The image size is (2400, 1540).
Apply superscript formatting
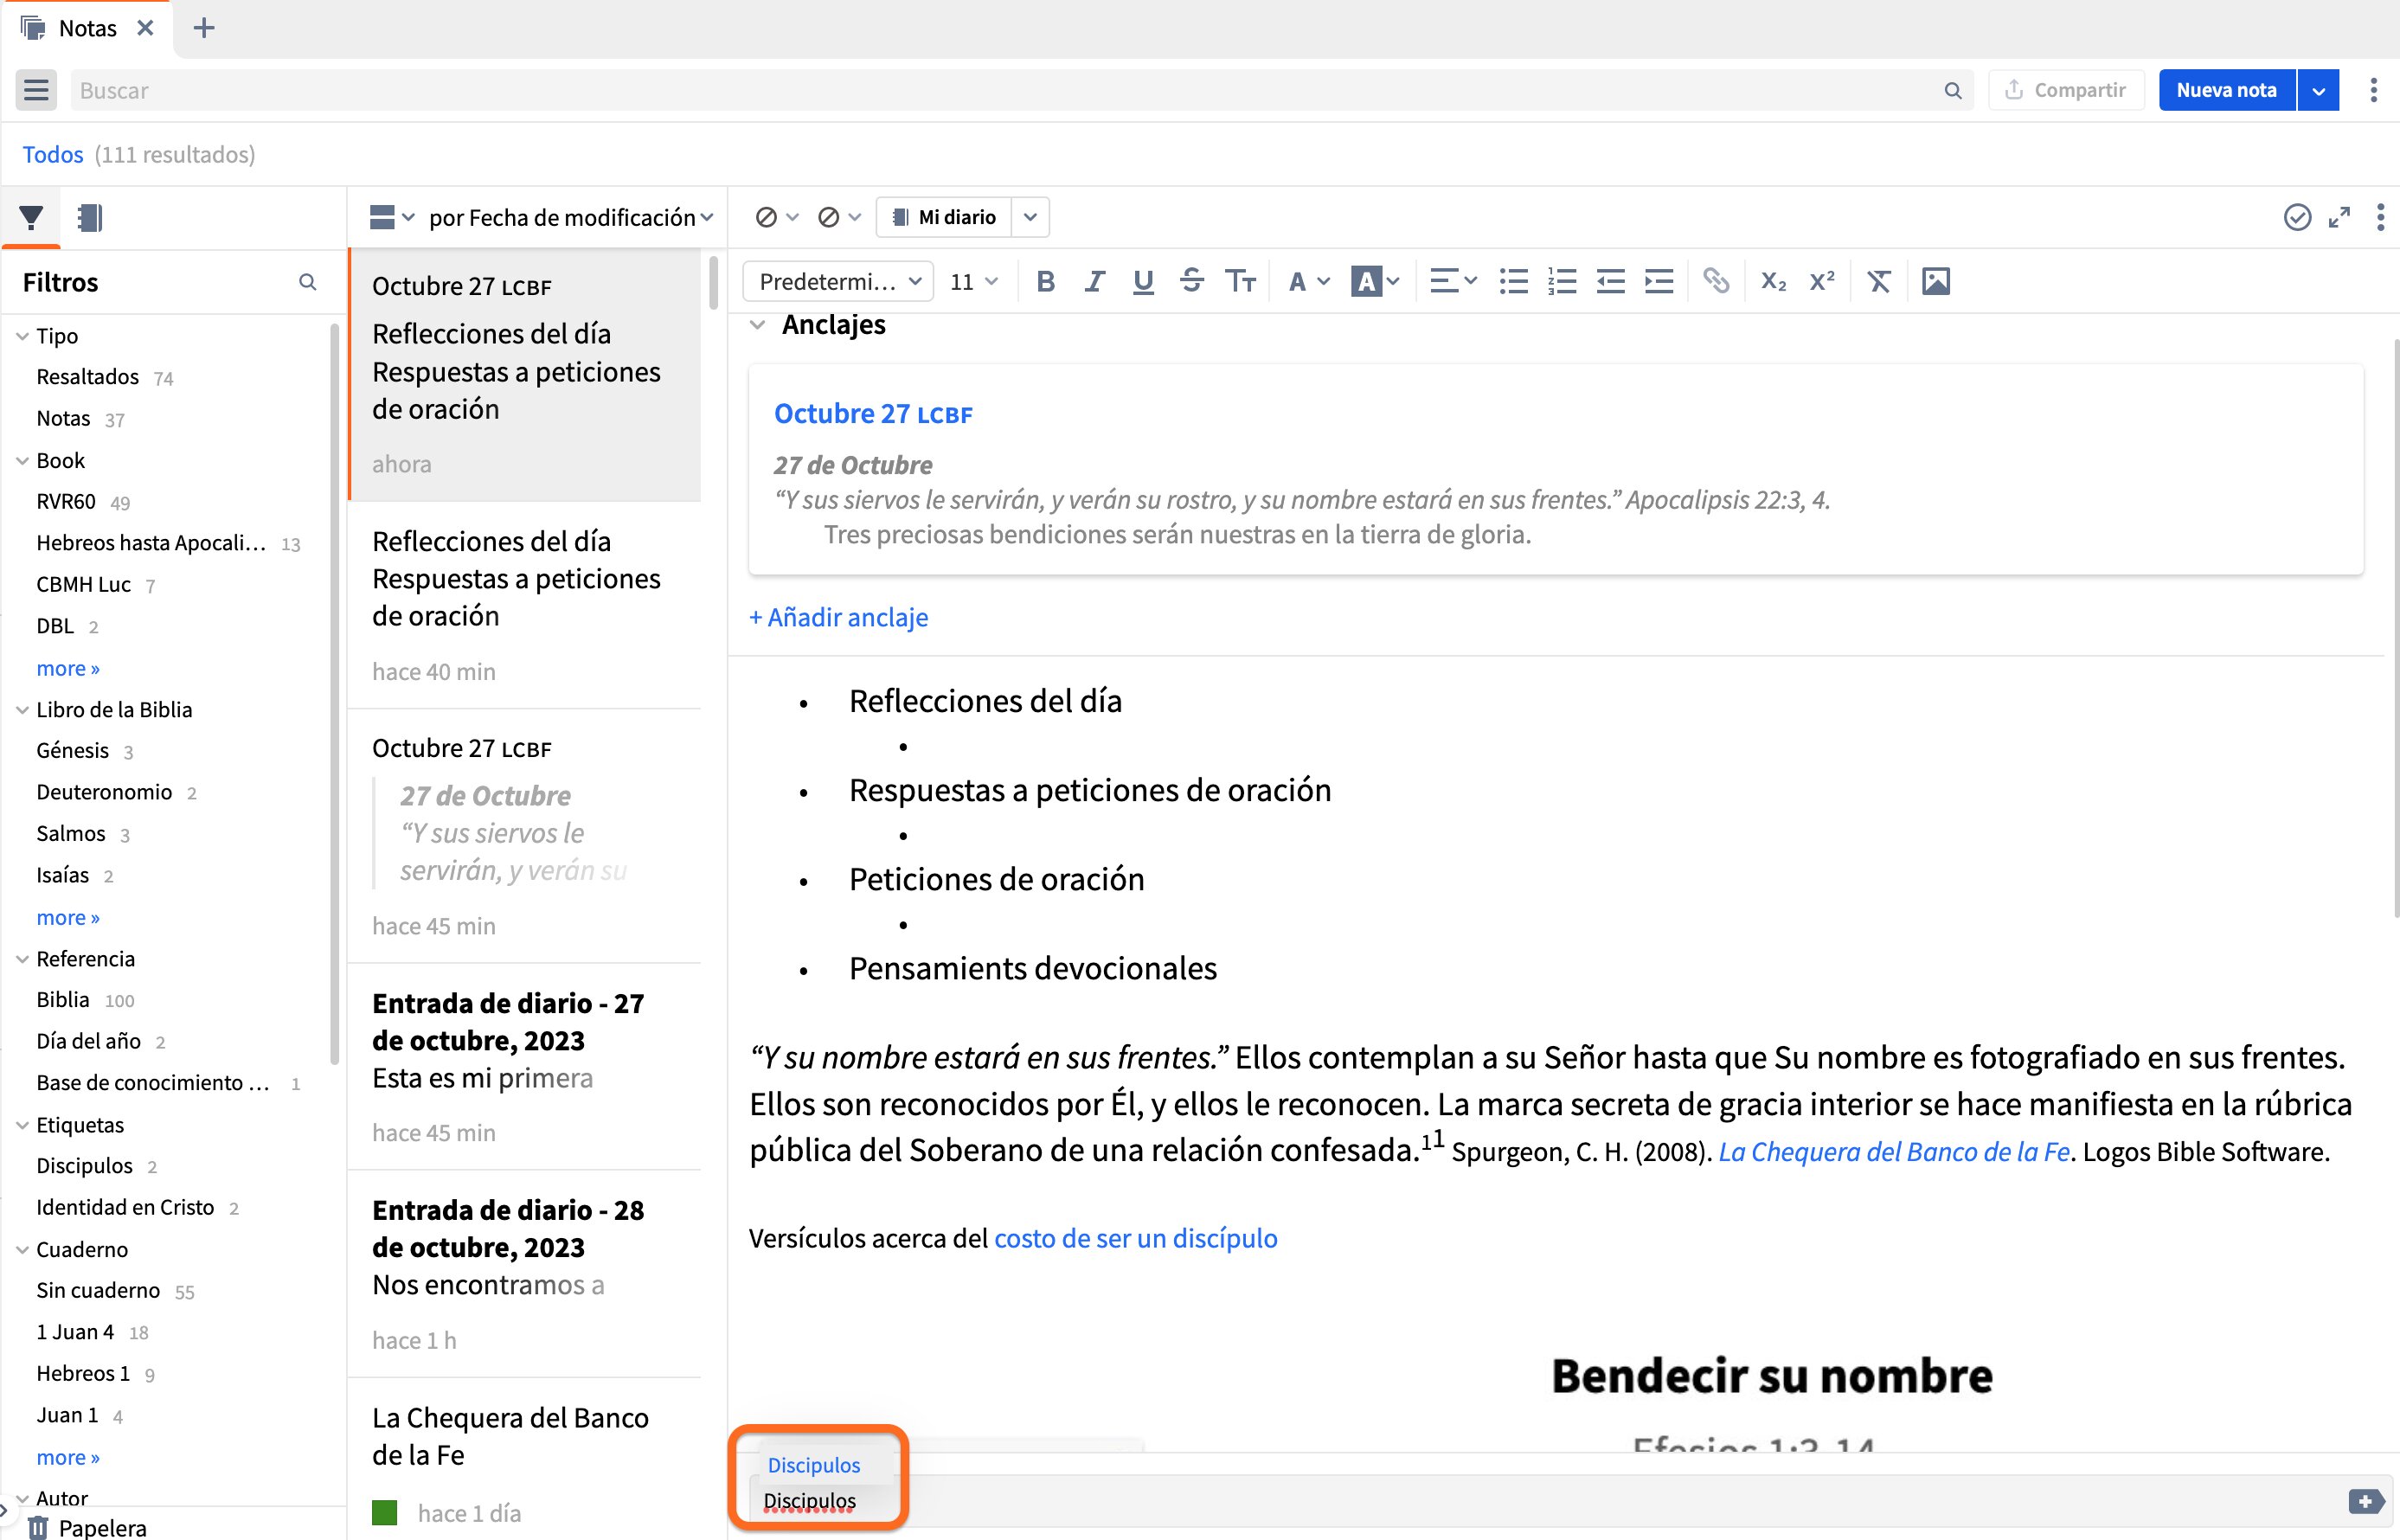click(1822, 281)
